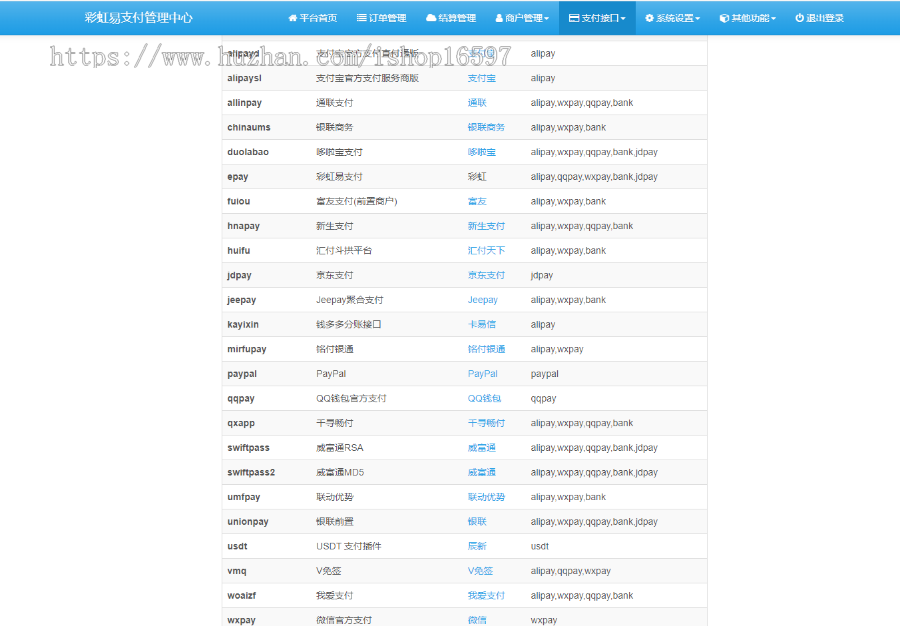
Task: Click the gear icon beside 系统设置
Action: pos(649,18)
